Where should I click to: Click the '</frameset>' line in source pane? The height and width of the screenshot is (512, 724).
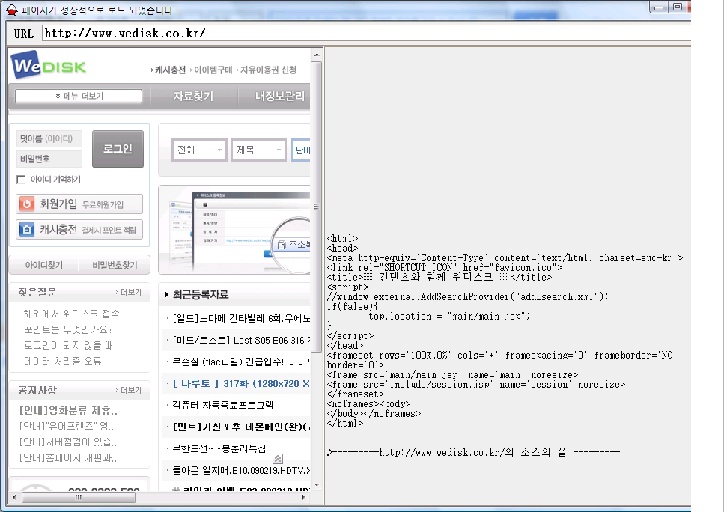tap(355, 394)
